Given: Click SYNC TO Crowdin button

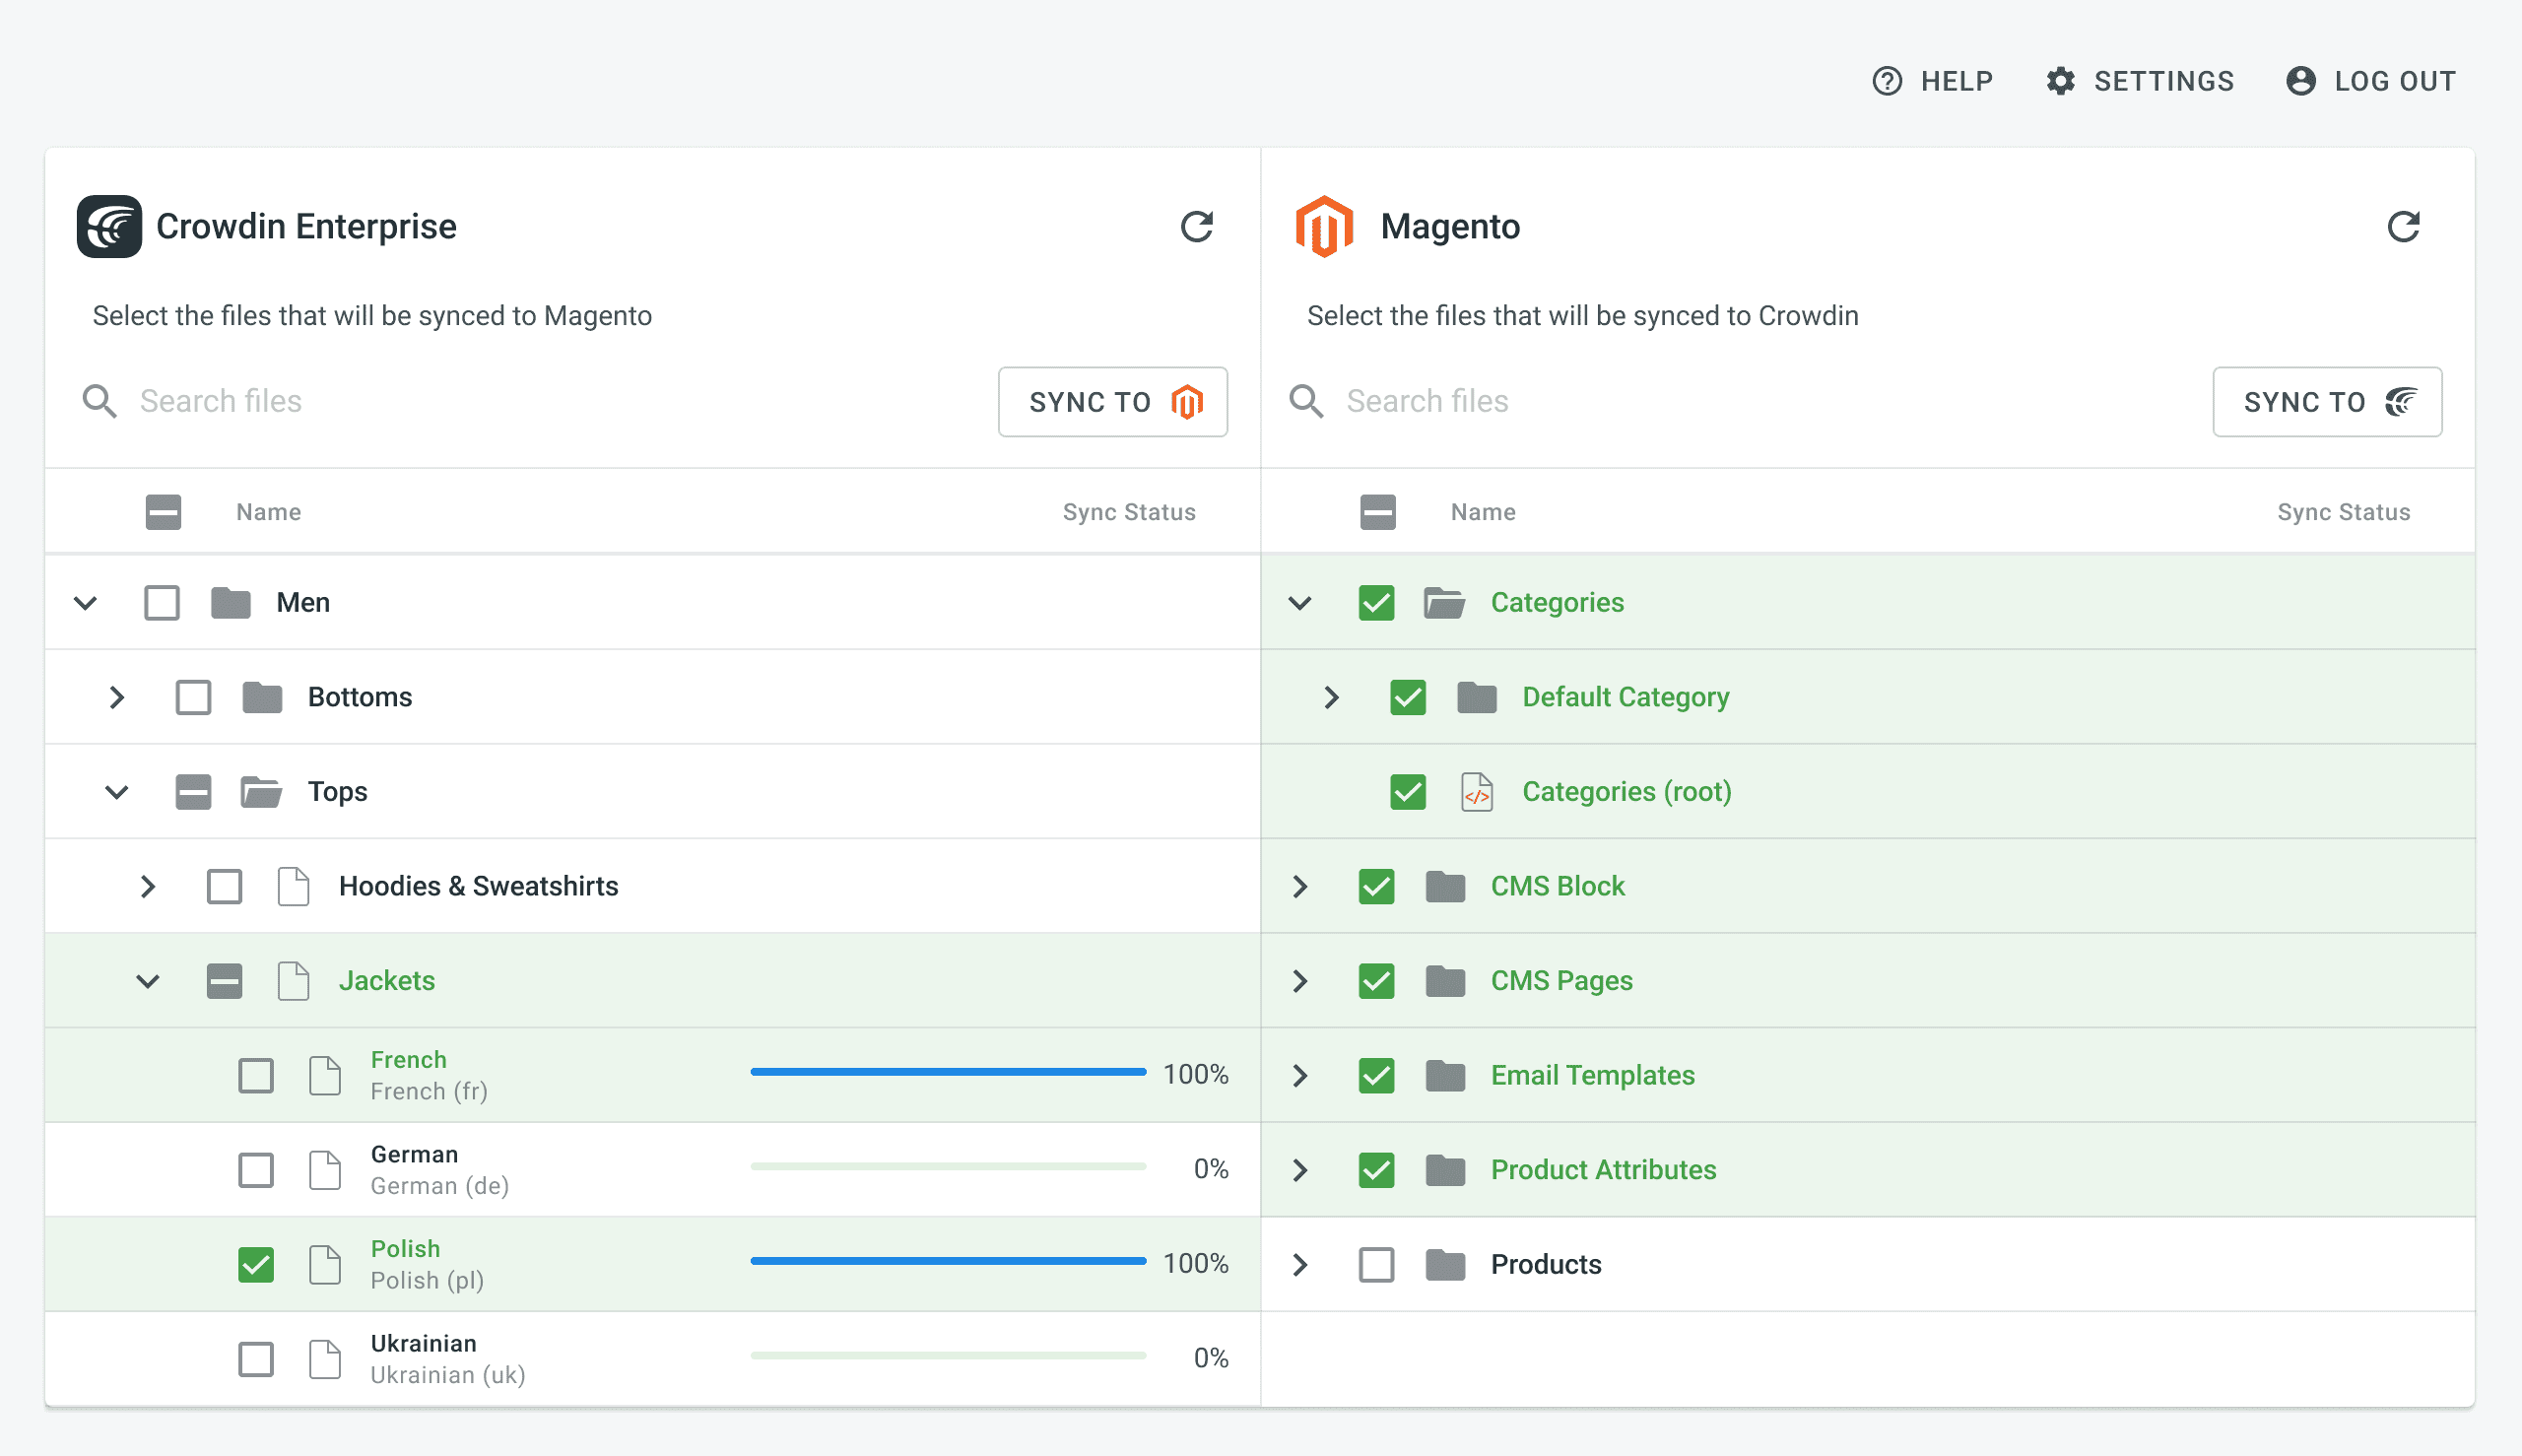Looking at the screenshot, I should click(x=2323, y=400).
